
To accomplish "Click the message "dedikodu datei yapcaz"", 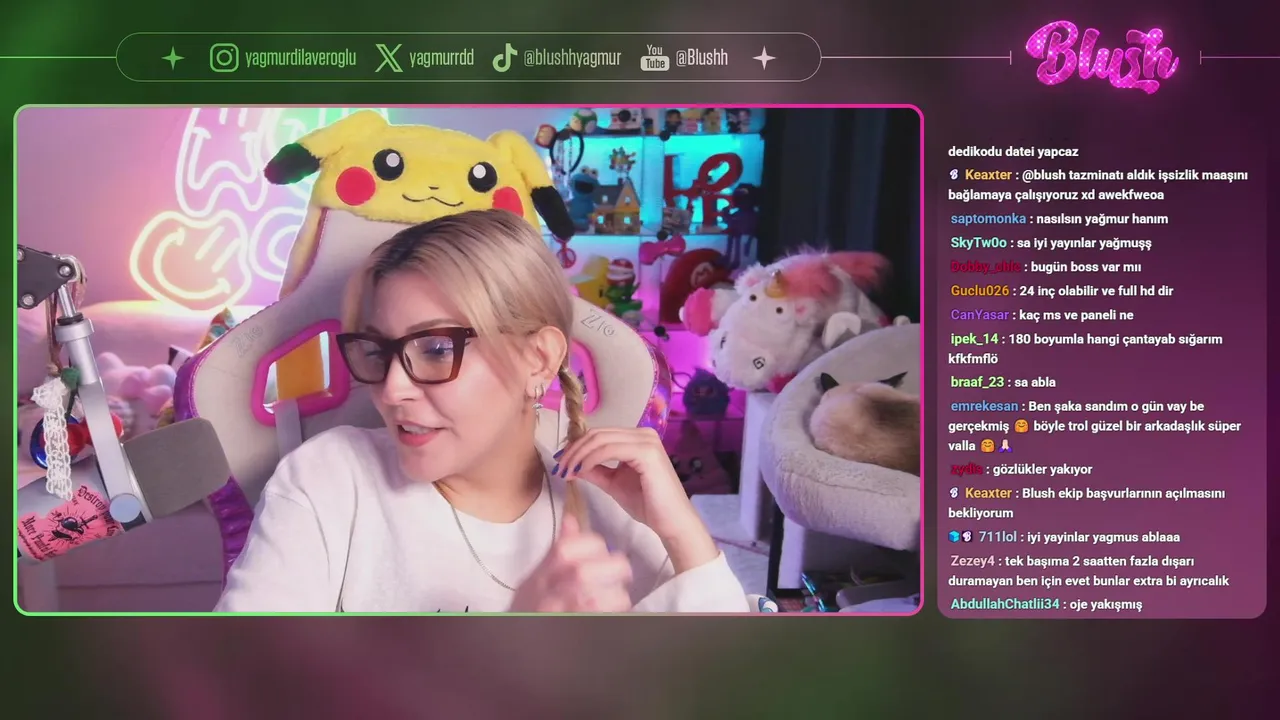I will pyautogui.click(x=1013, y=152).
